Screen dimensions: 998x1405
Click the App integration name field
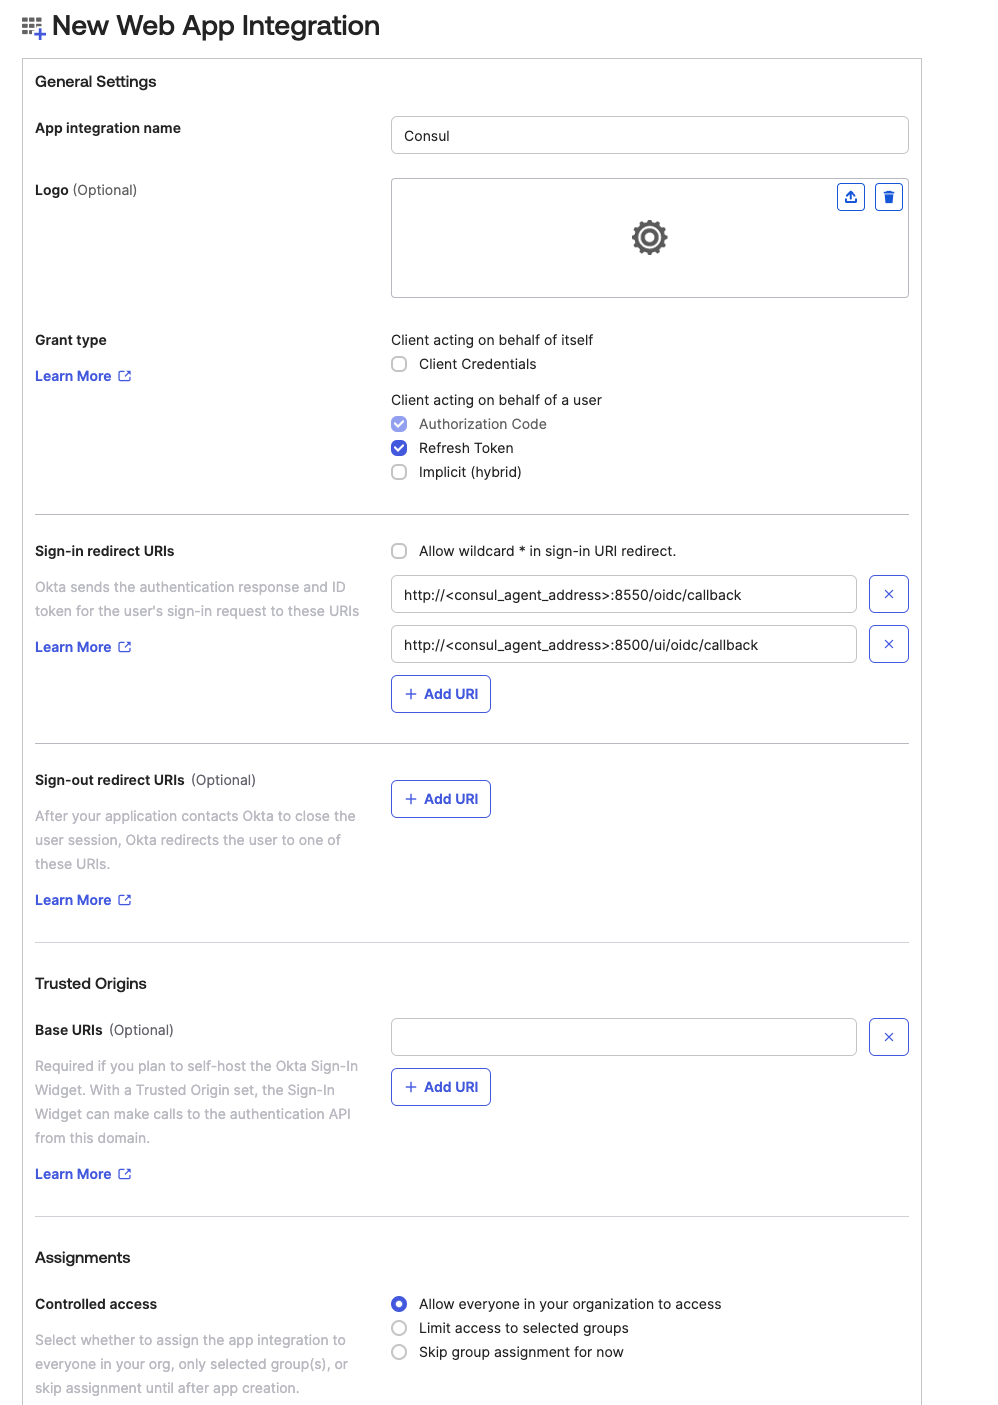(x=649, y=135)
